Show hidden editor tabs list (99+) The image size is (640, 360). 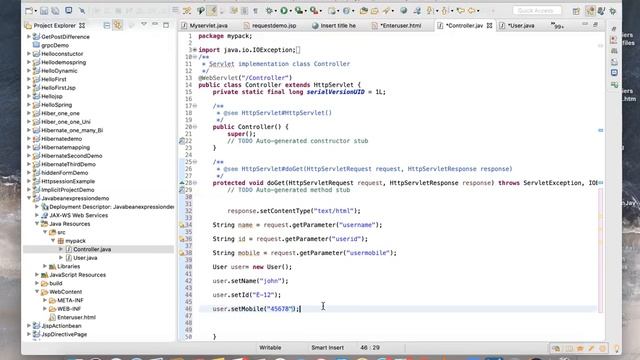[557, 26]
